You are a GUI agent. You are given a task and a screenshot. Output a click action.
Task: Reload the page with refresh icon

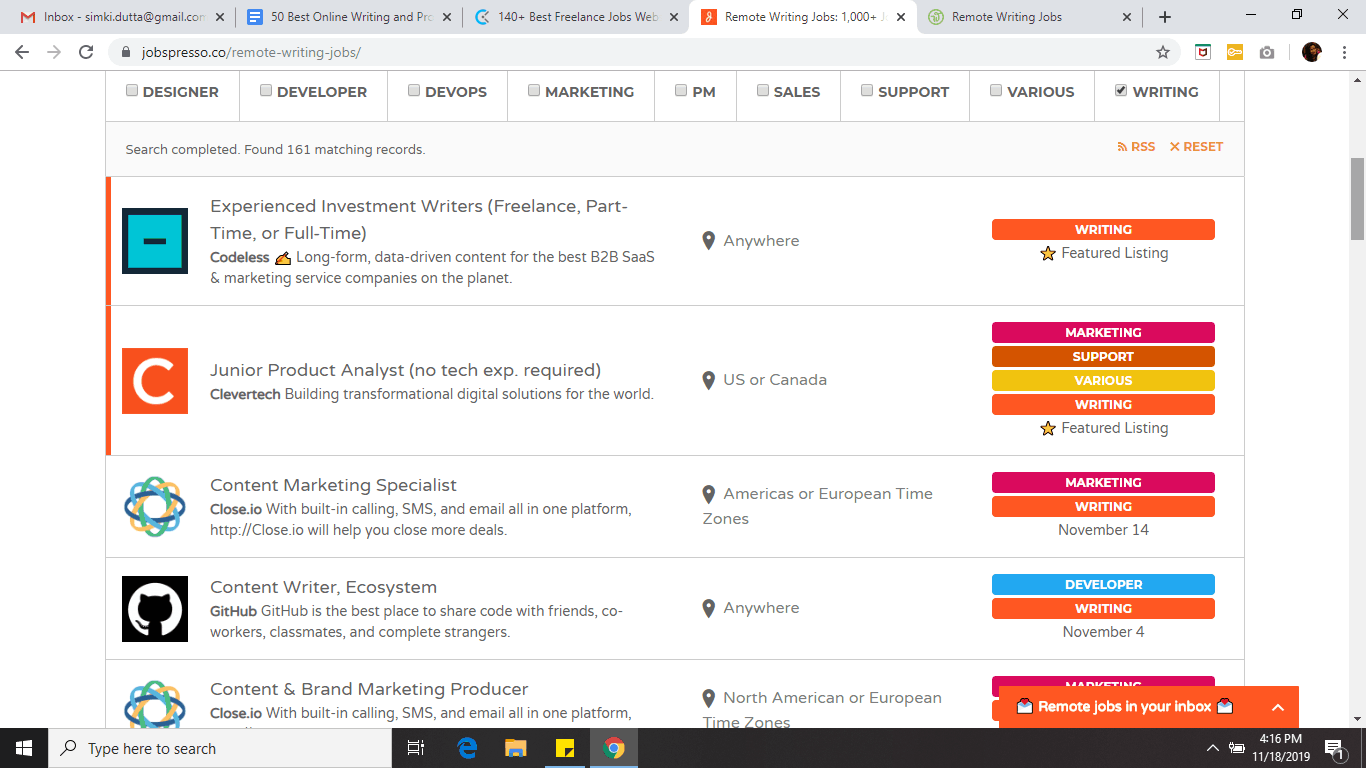tap(86, 52)
